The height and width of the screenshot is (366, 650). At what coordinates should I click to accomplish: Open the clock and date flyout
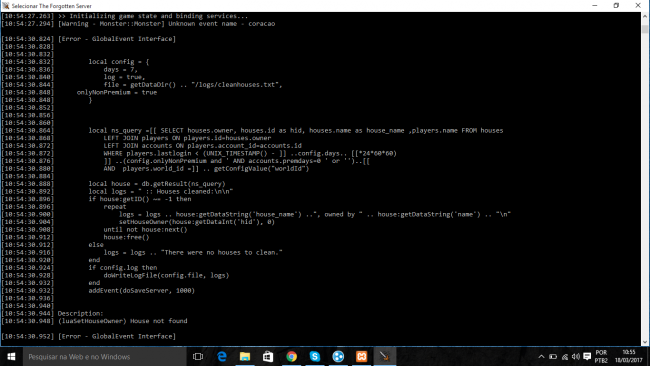pyautogui.click(x=628, y=356)
